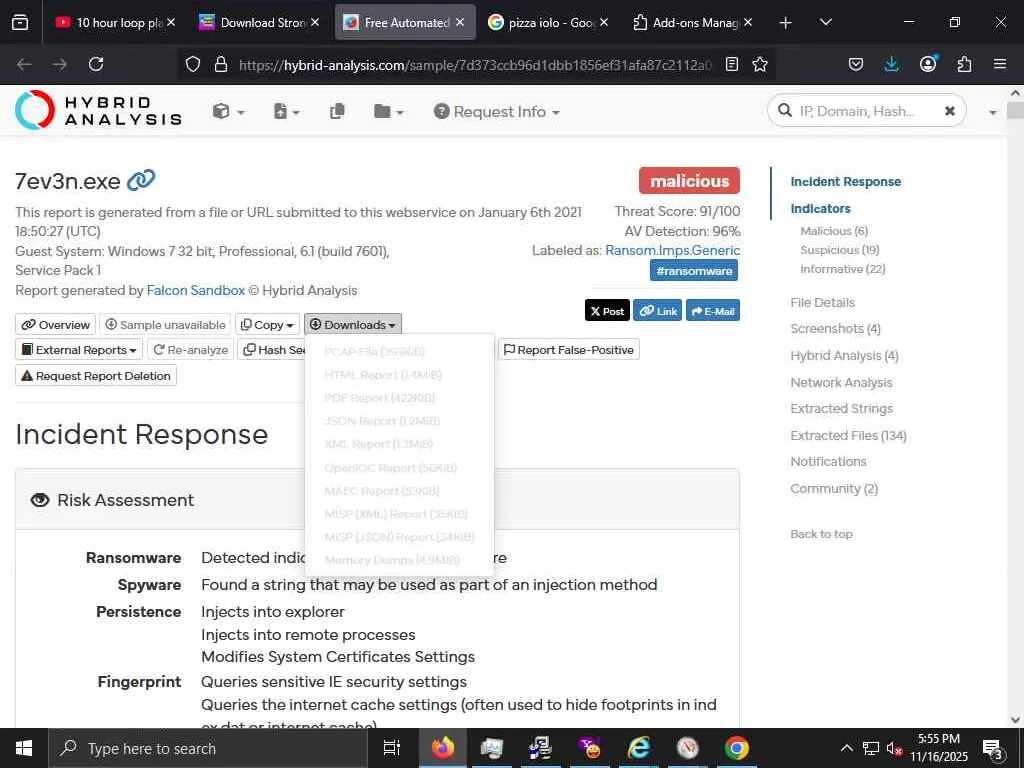Click the Pocket save icon
The height and width of the screenshot is (768, 1024).
tap(856, 64)
